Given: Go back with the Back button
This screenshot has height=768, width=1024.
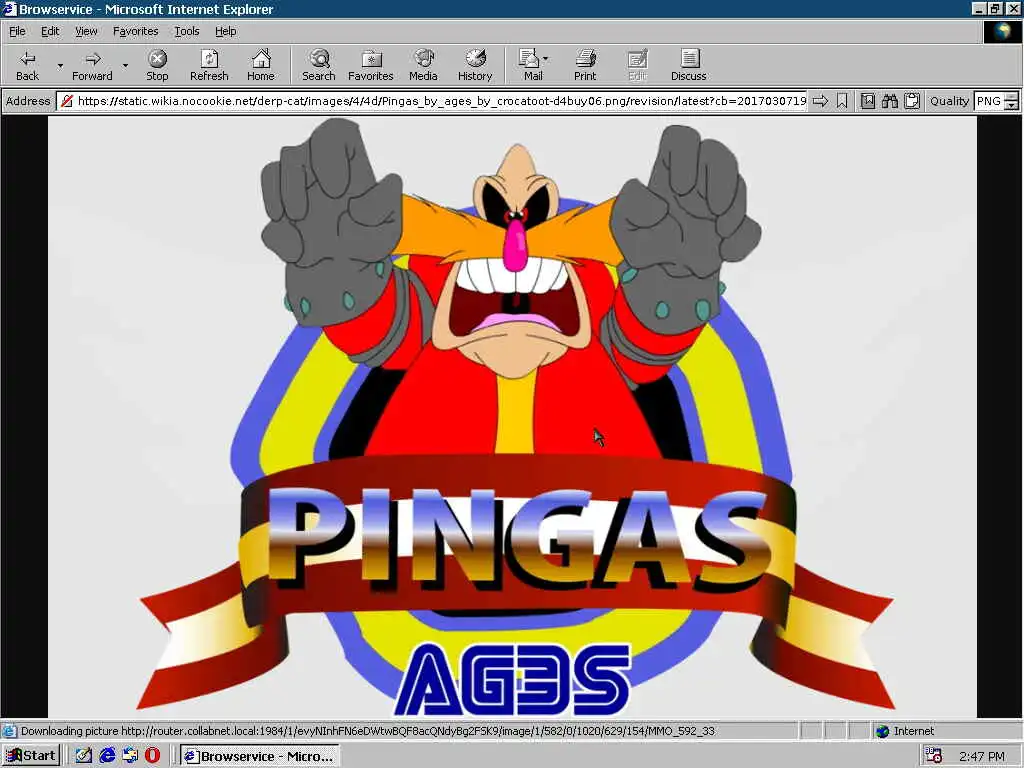Looking at the screenshot, I should (27, 65).
